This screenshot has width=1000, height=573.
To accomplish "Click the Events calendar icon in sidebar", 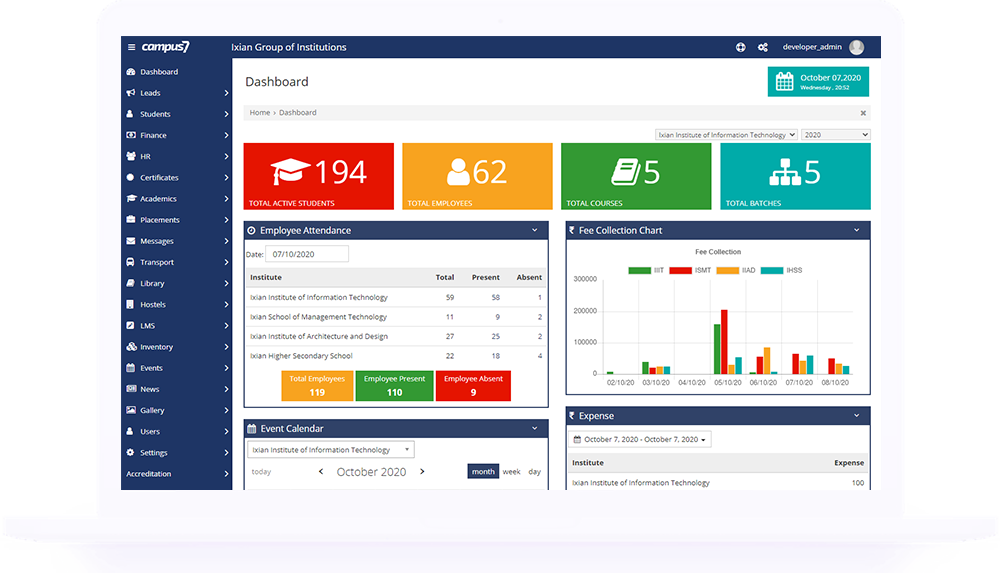I will pos(131,368).
